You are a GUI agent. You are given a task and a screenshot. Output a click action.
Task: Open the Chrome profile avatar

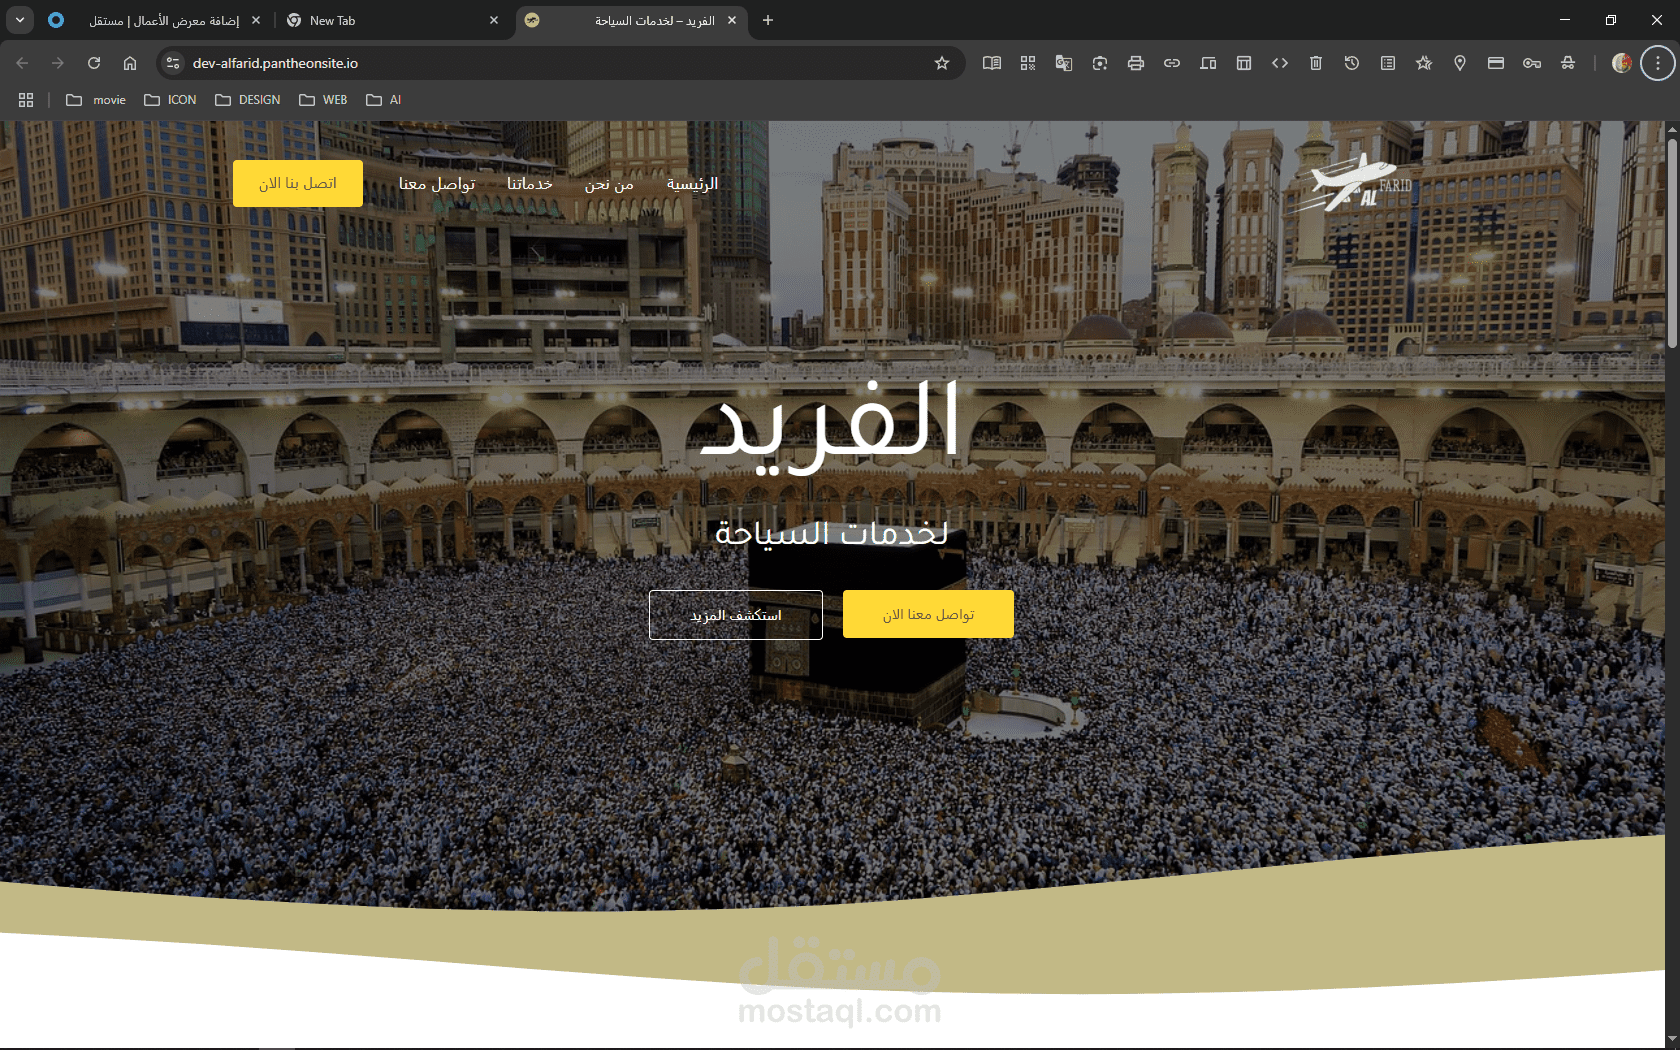coord(1621,63)
